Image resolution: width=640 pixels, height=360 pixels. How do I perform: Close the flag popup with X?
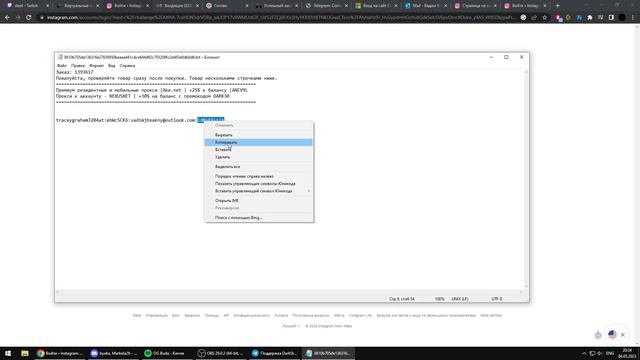tap(623, 335)
